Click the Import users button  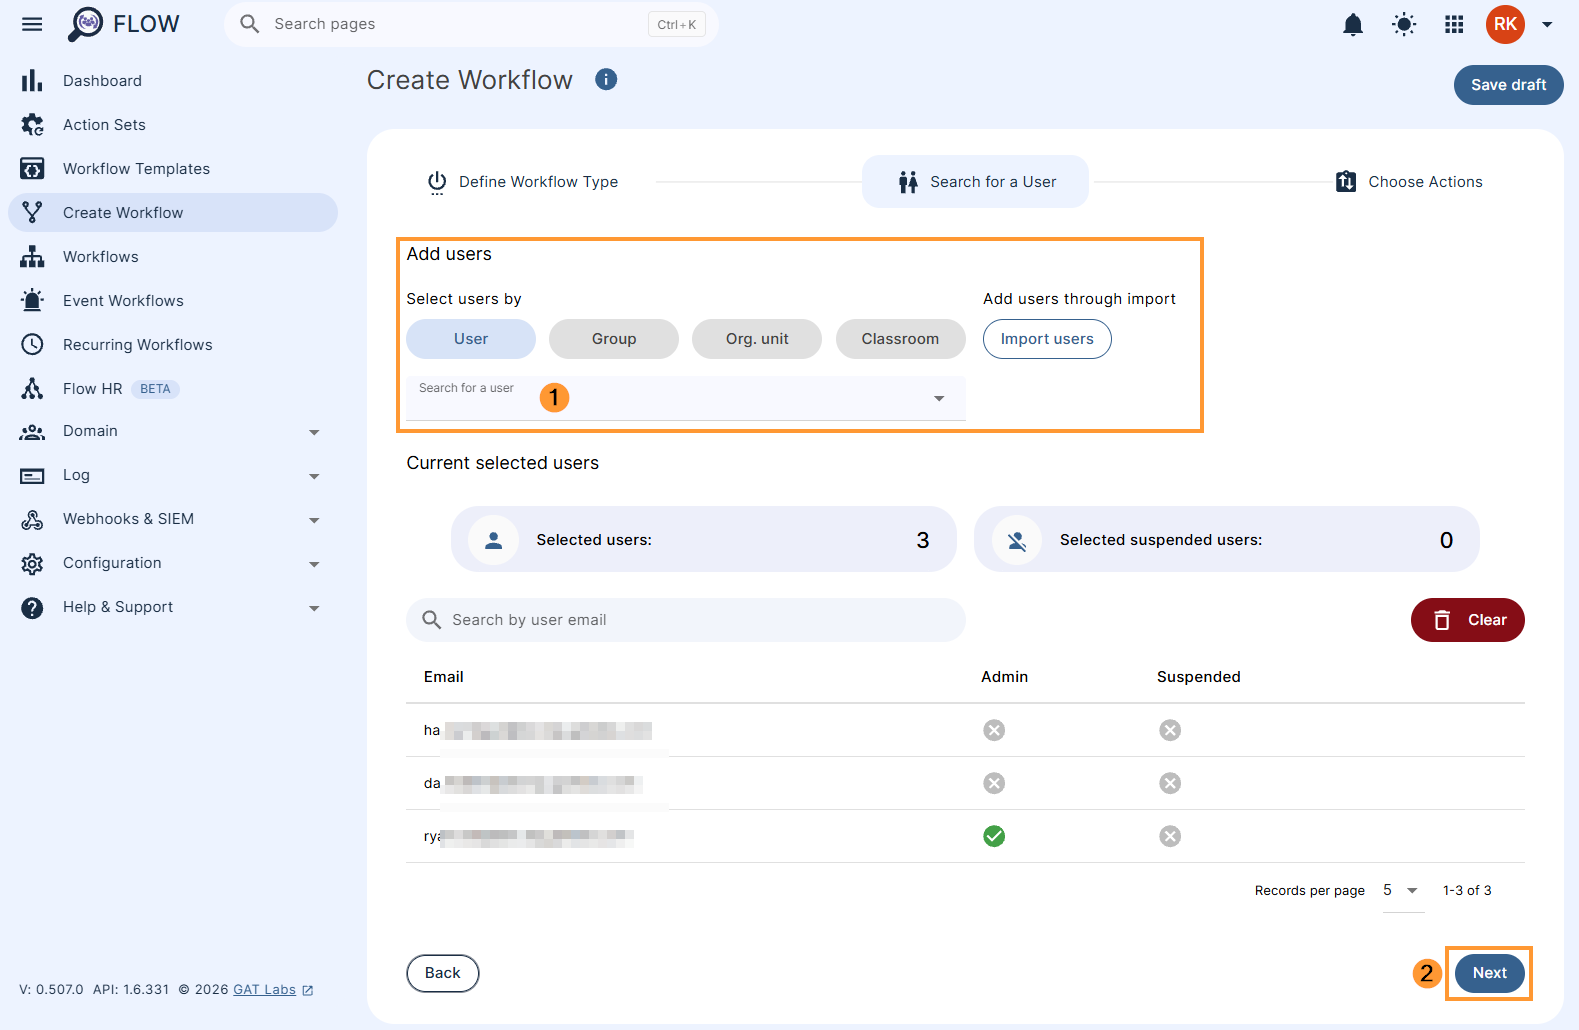pos(1047,339)
